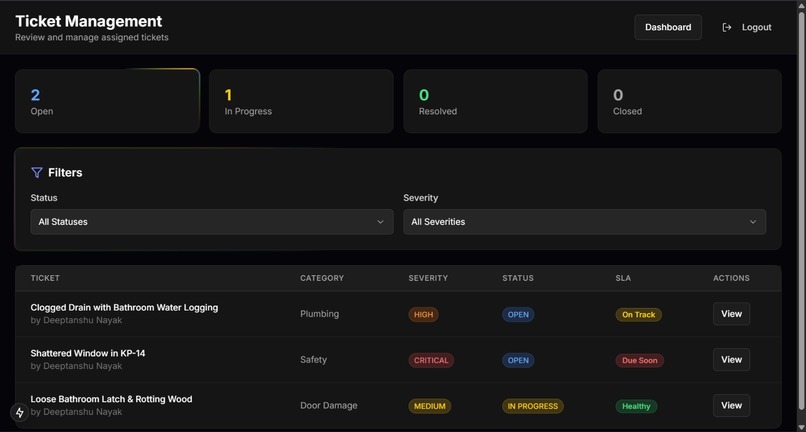This screenshot has width=806, height=432.
Task: Click the Severity filter label
Action: 420,198
